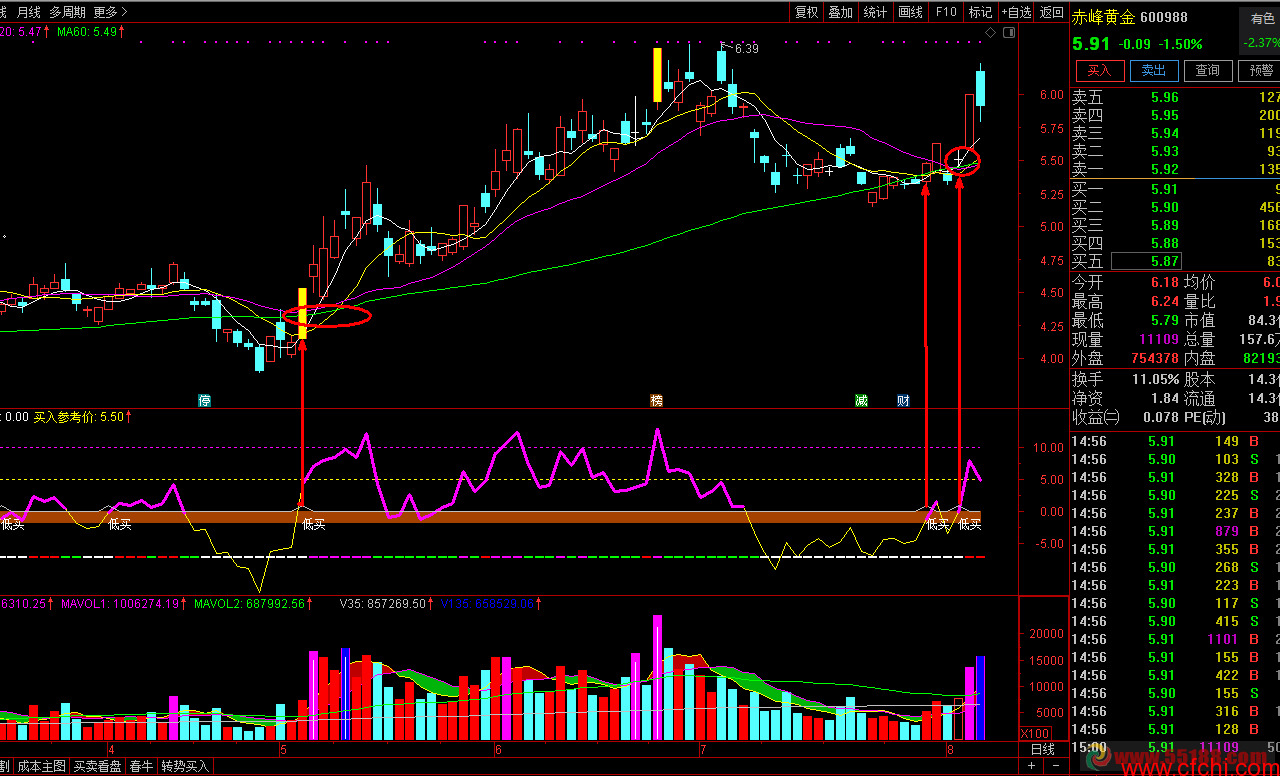Add stock via +自选 button

[1015, 12]
